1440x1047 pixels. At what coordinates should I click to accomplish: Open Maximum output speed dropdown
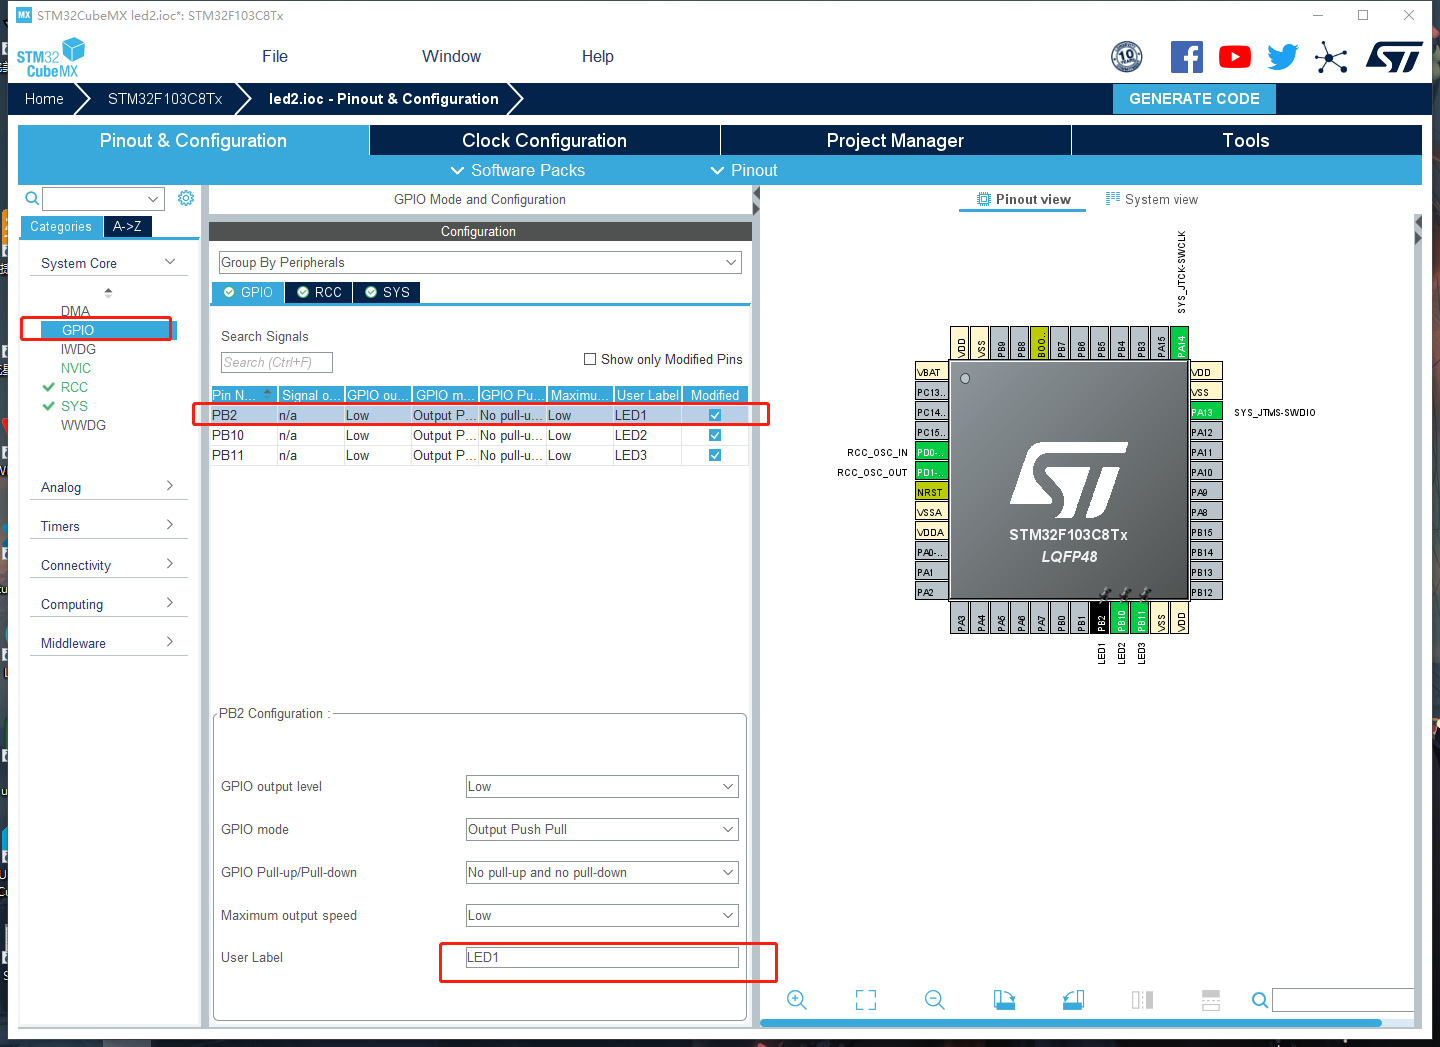[602, 915]
